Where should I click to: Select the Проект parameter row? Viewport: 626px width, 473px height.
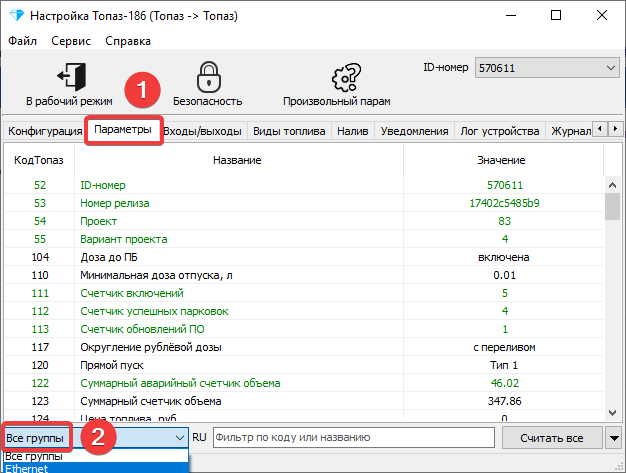pos(304,221)
